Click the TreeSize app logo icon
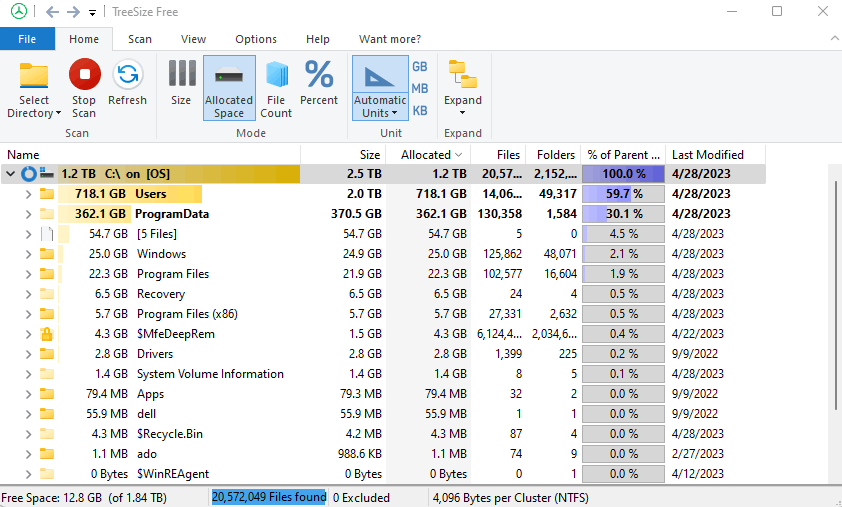This screenshot has width=842, height=507. pyautogui.click(x=19, y=11)
